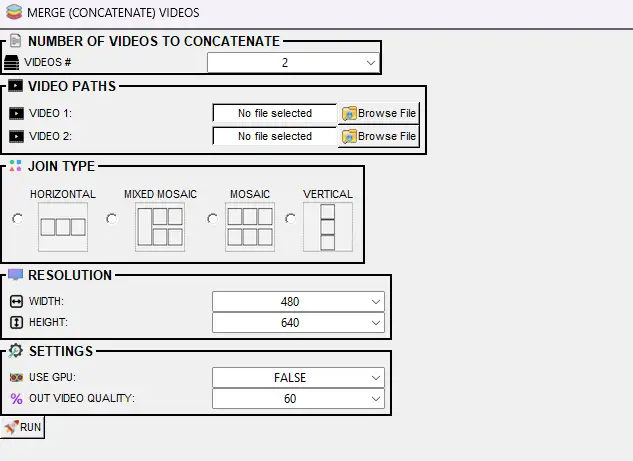
Task: Click the MIXED MOSAIC label text
Action: tap(160, 194)
